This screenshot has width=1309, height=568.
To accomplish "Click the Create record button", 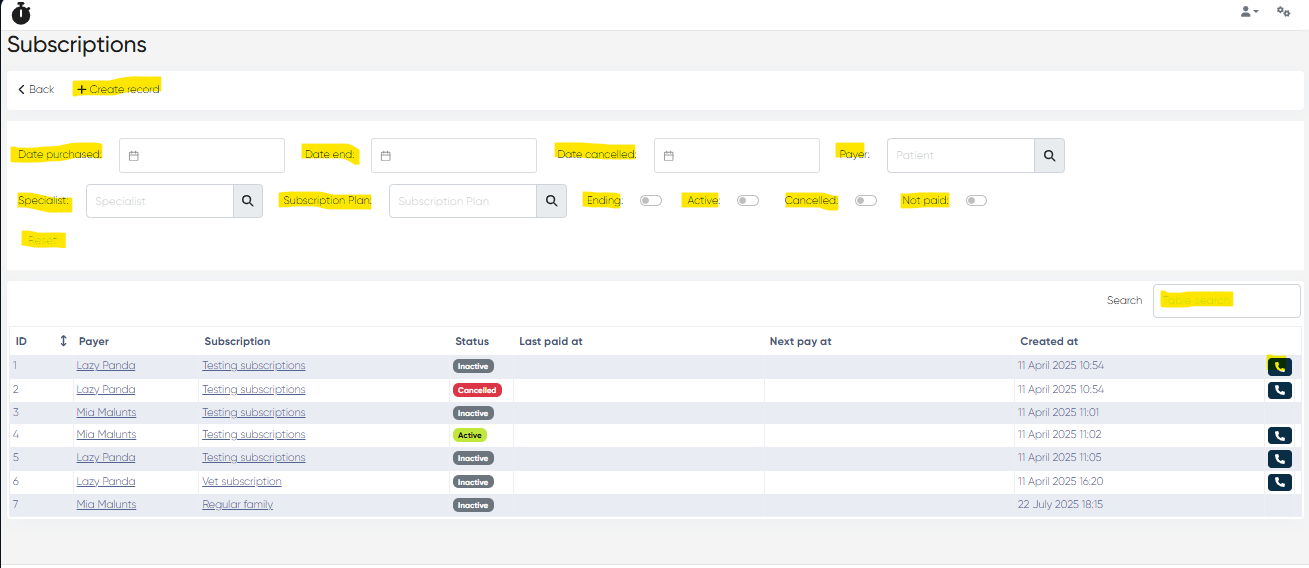I will point(118,89).
